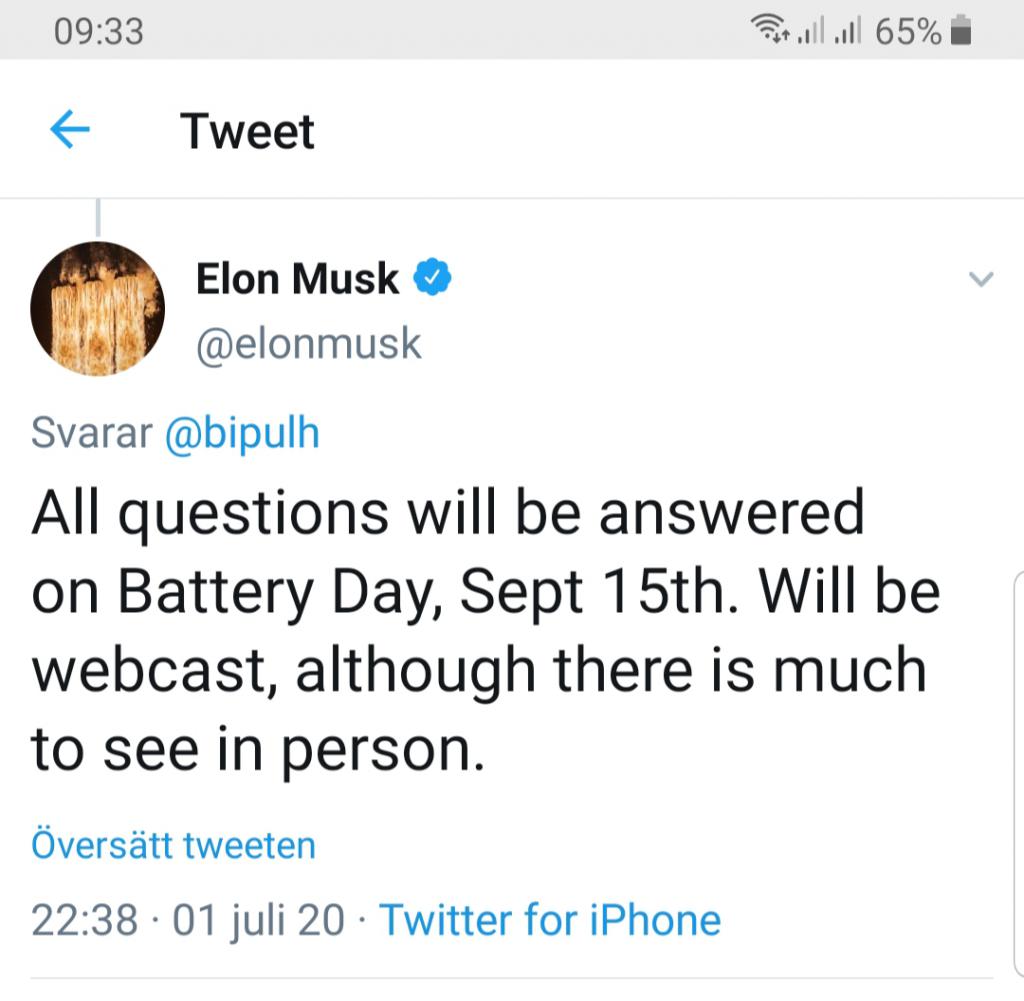The width and height of the screenshot is (1024, 1001).
Task: Tap the first signal strength icon
Action: (811, 31)
